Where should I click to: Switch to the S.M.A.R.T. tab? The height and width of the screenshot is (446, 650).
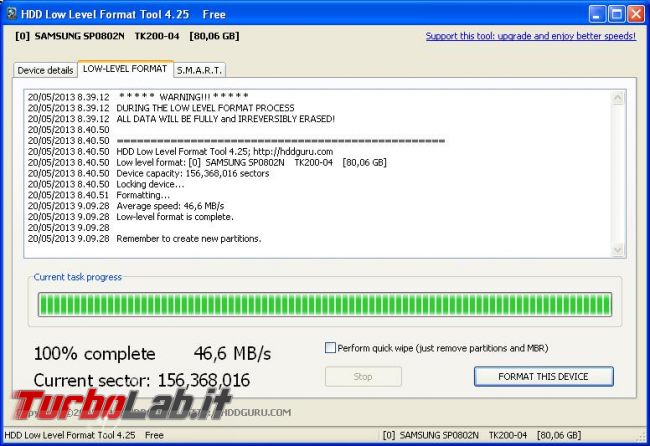(x=199, y=70)
